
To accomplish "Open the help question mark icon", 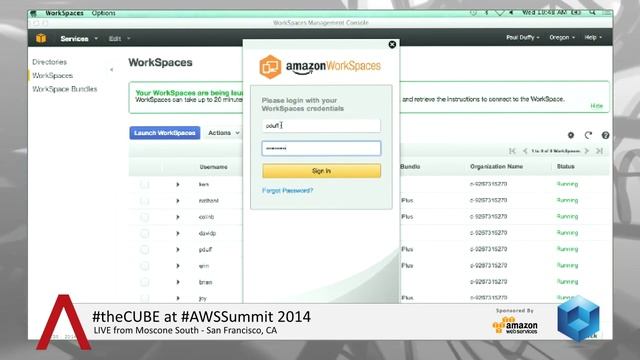I will point(605,135).
